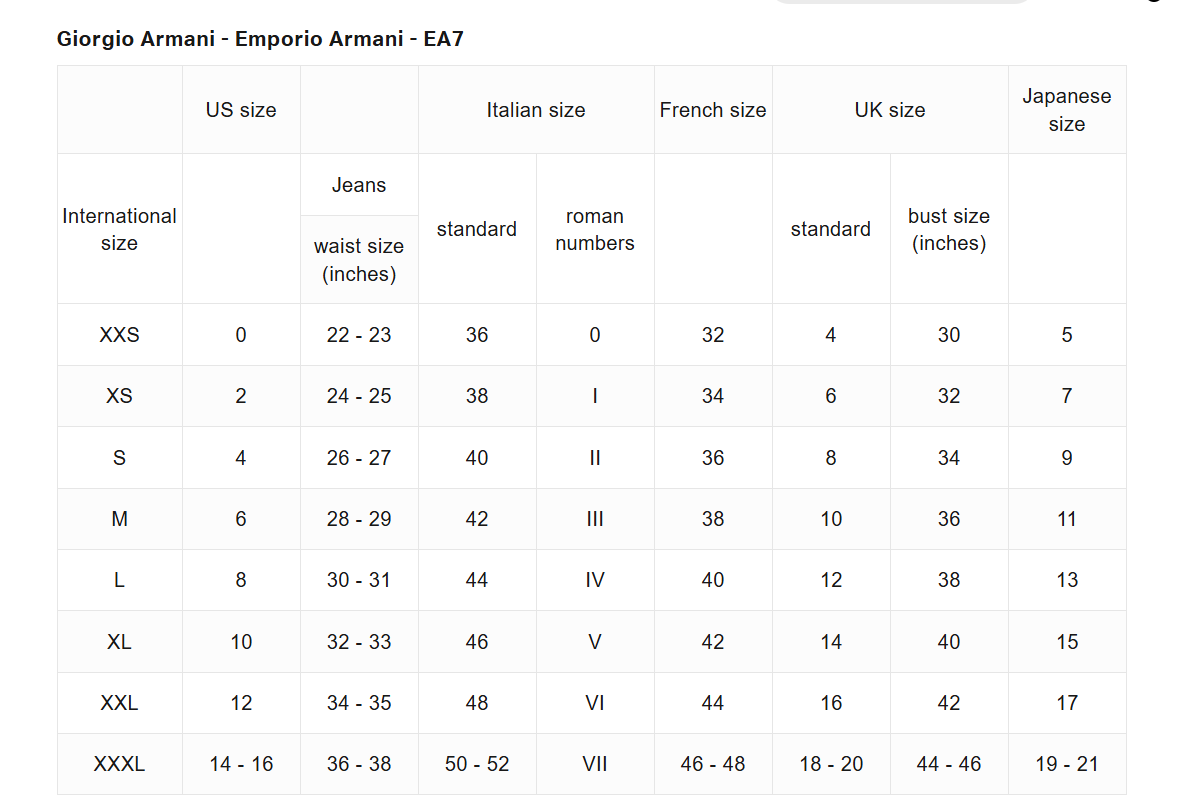Select the 18 - 20 UK size cell
This screenshot has height=804, width=1201.
pyautogui.click(x=831, y=764)
